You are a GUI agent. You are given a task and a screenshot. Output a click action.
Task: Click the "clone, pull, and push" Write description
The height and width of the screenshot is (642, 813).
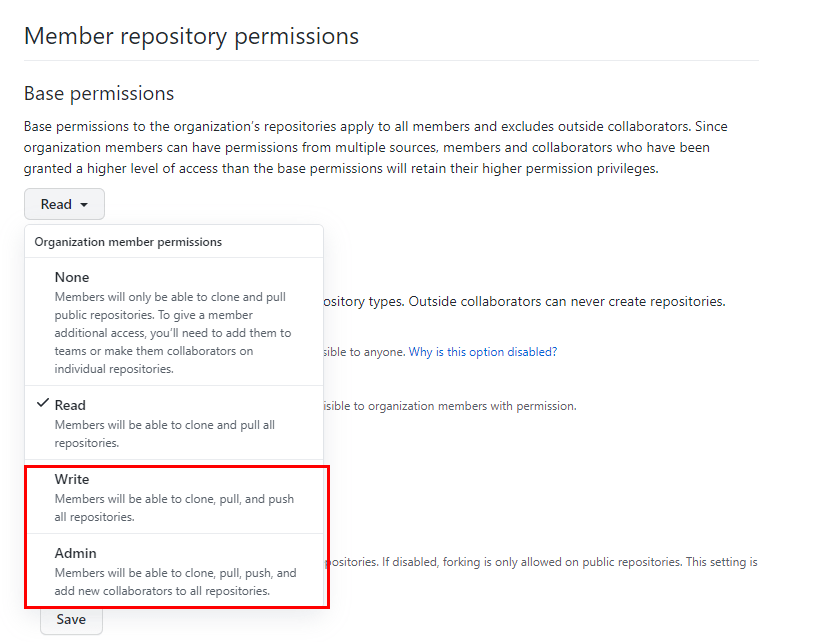pos(174,507)
